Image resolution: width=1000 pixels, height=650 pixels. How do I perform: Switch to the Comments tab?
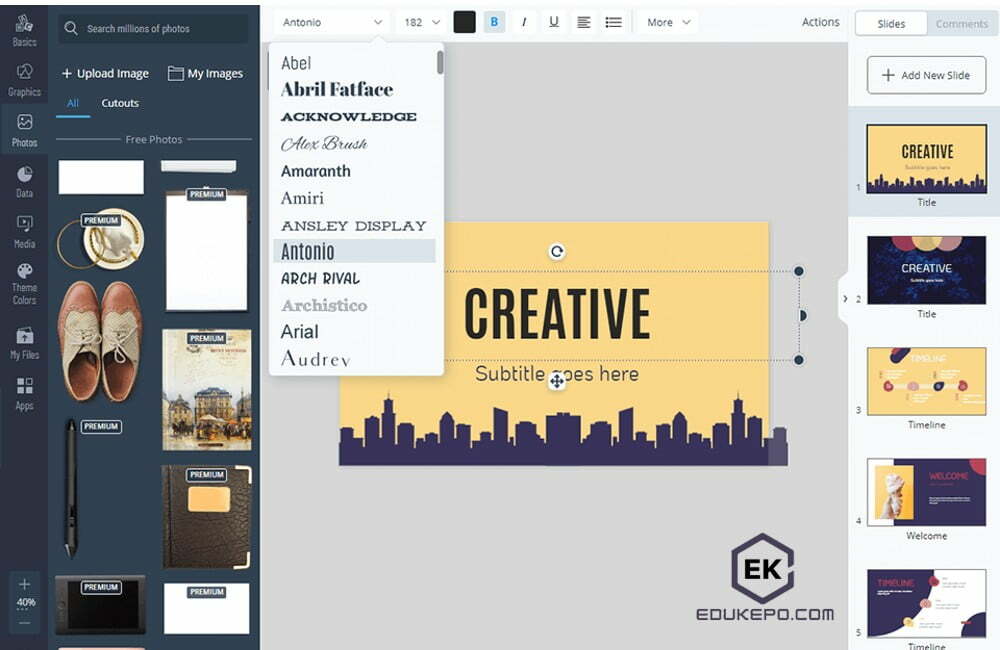click(x=961, y=24)
